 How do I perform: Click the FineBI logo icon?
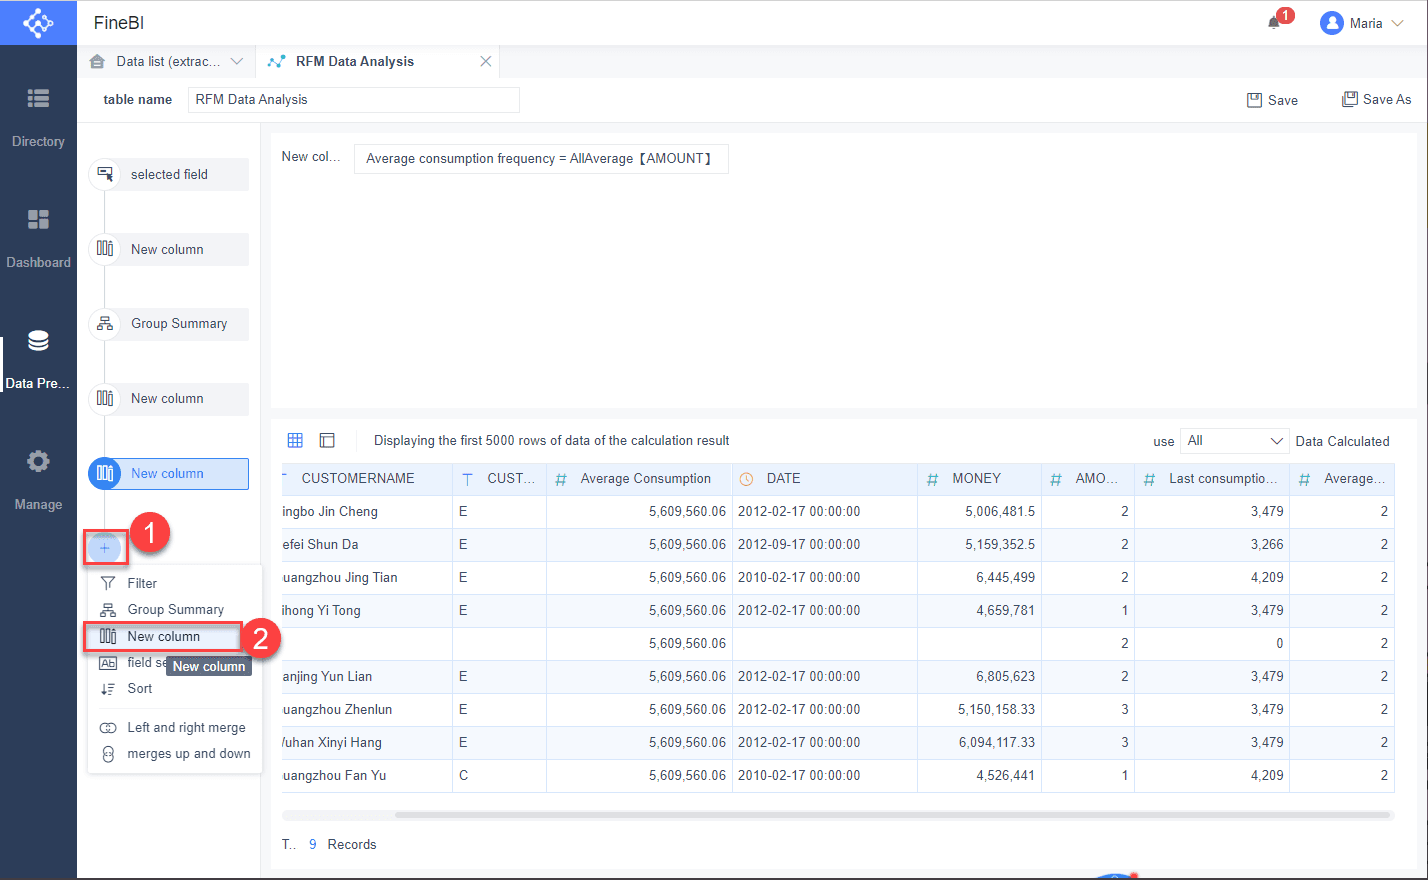coord(38,22)
